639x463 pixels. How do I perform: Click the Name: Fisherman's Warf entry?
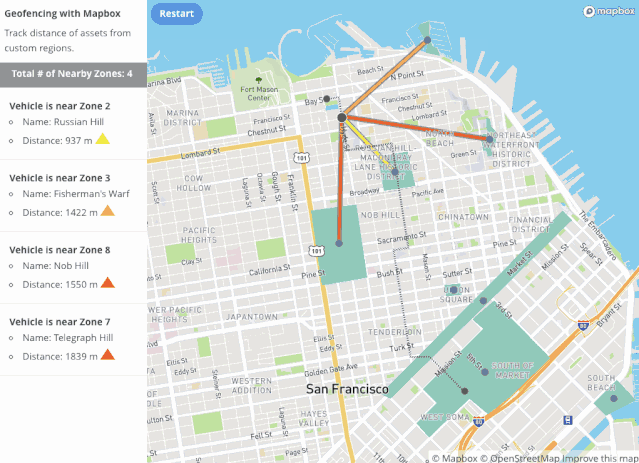[76, 194]
